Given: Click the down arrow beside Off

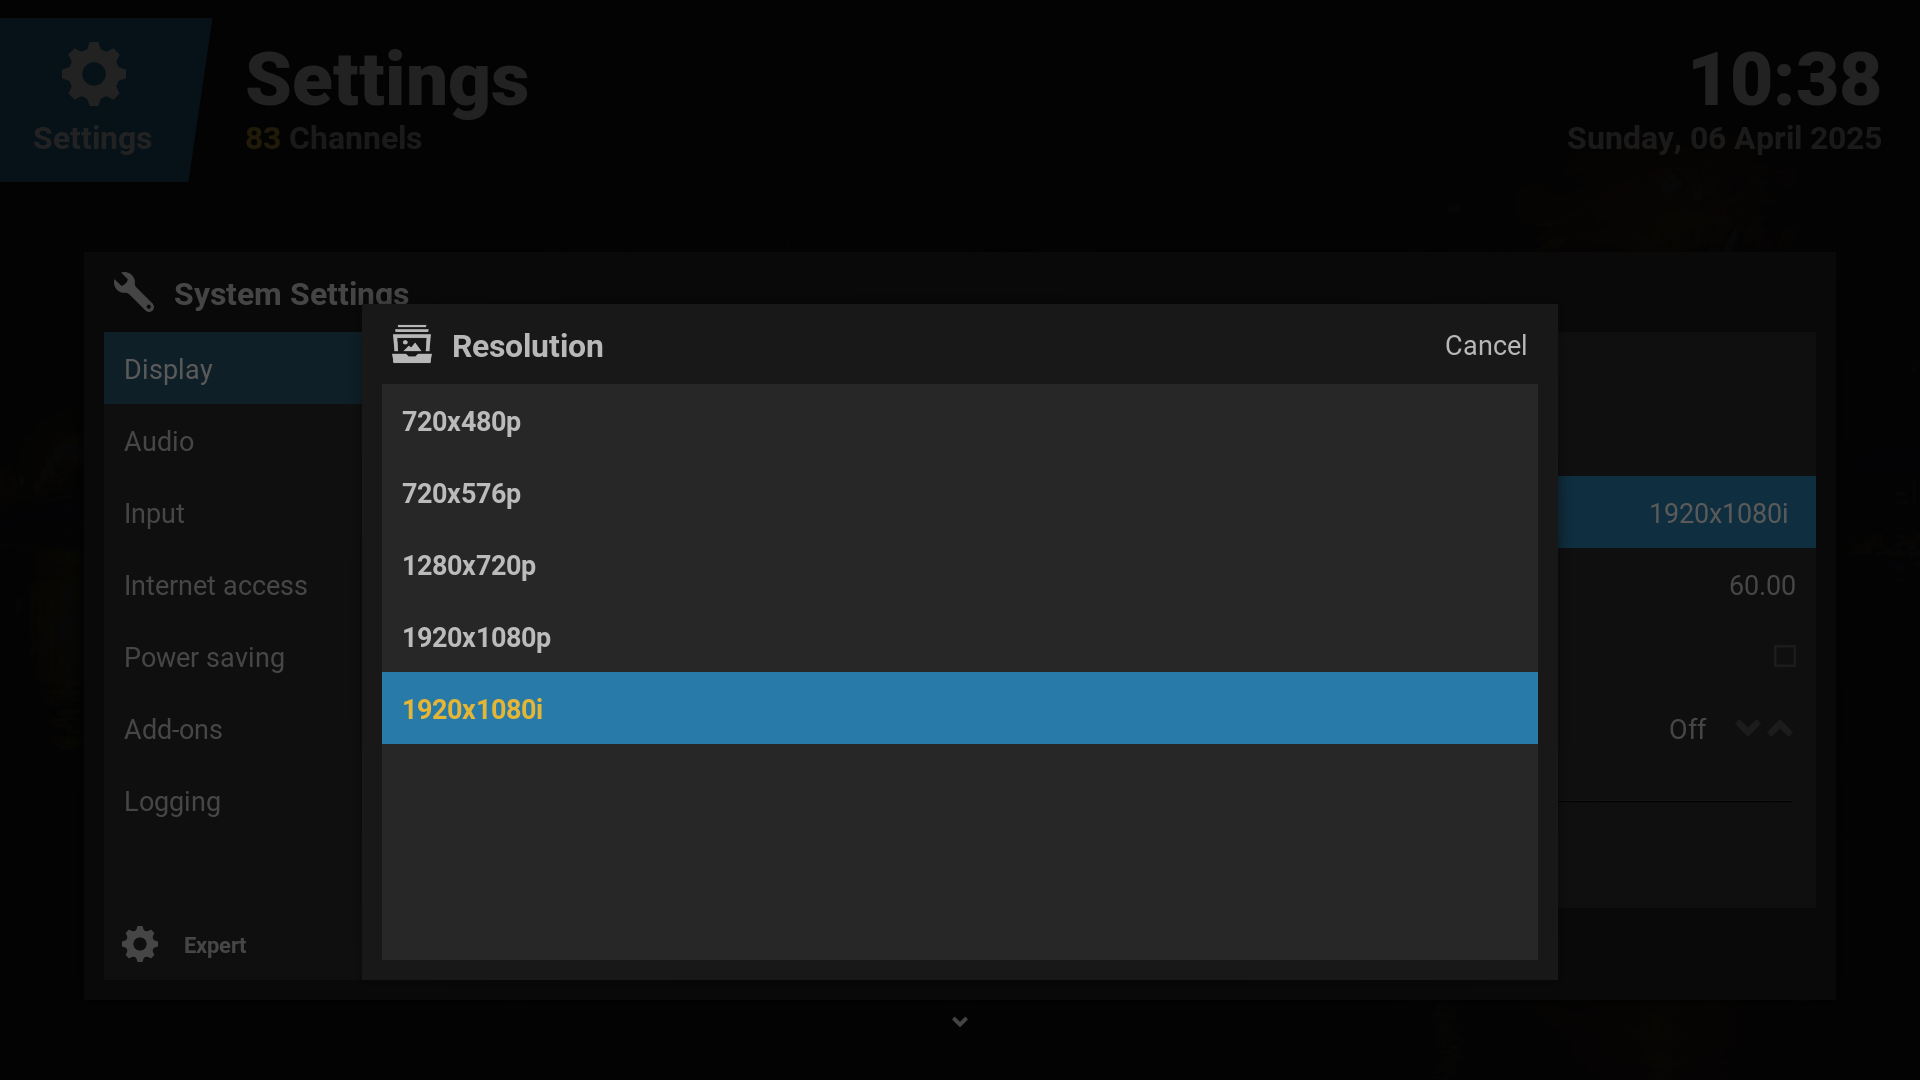Looking at the screenshot, I should 1747,728.
